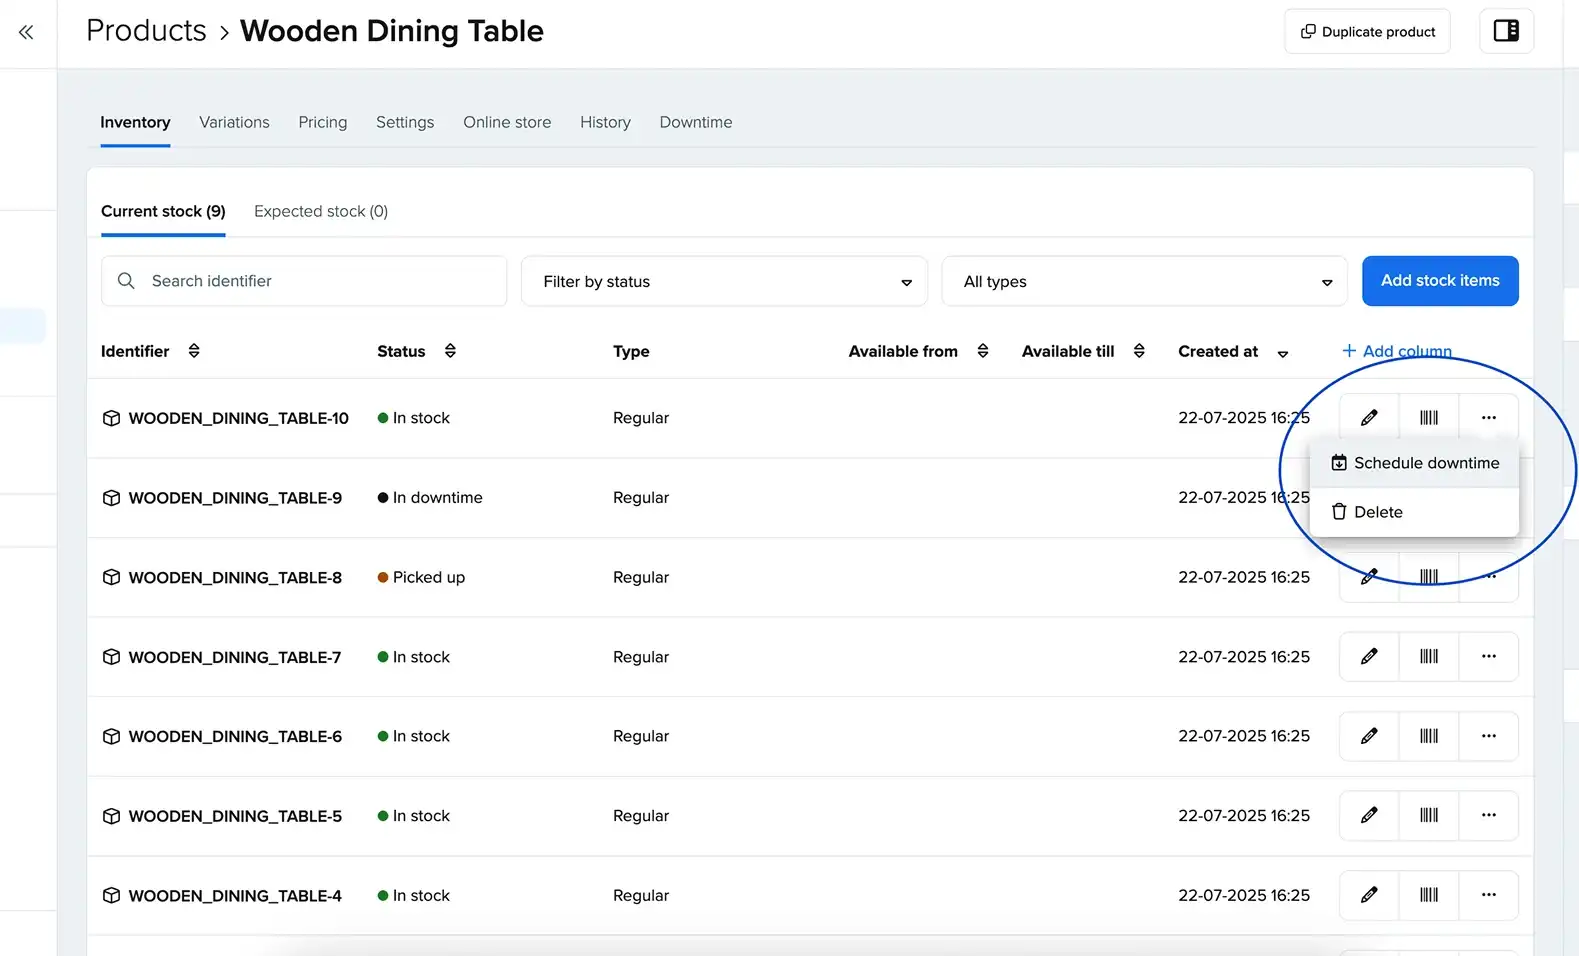This screenshot has width=1579, height=956.
Task: Focus the Search identifier field
Action: [x=304, y=282]
